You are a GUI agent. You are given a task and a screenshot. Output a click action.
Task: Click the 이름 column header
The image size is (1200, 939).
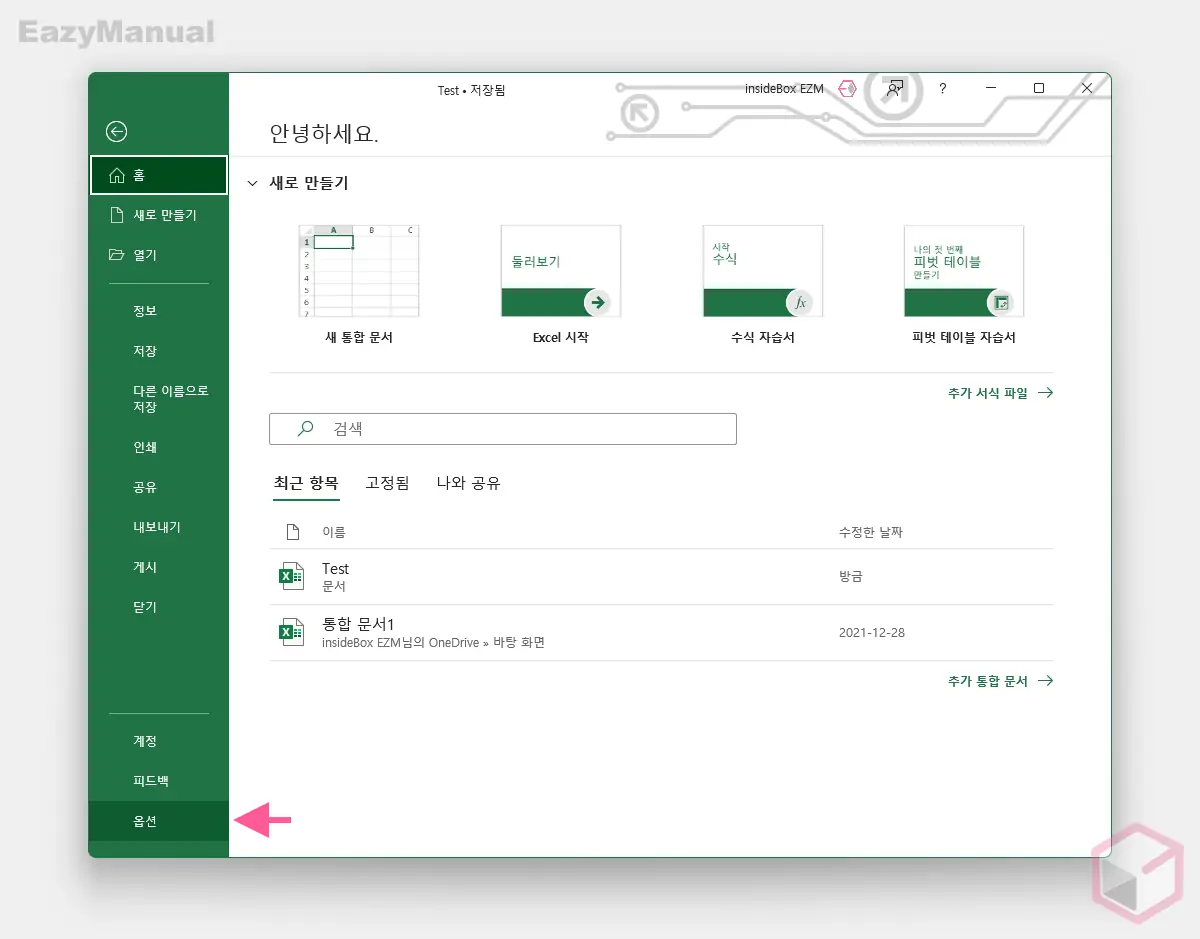[333, 532]
